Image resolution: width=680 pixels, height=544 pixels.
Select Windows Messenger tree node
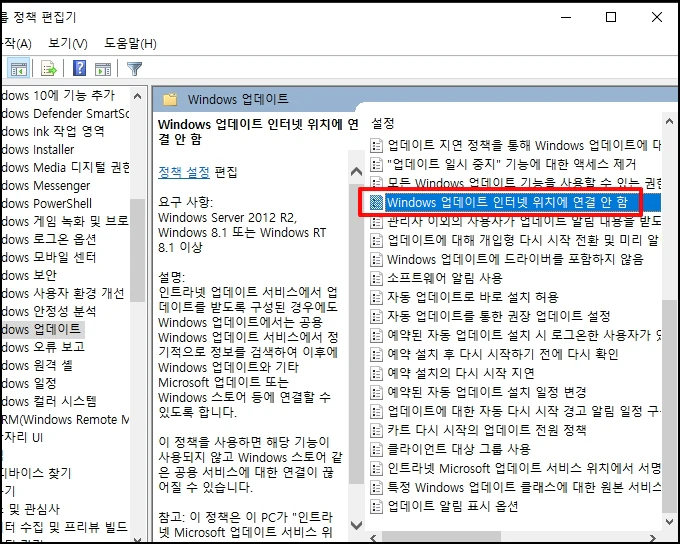tap(45, 186)
